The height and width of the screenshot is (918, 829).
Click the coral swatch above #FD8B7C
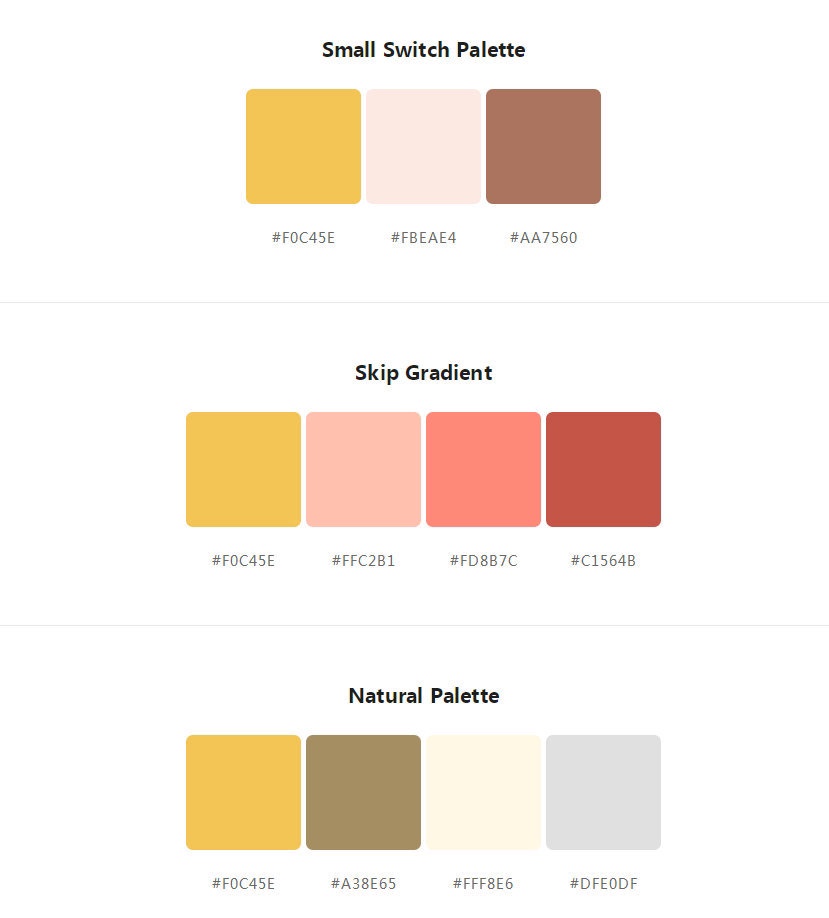coord(484,470)
